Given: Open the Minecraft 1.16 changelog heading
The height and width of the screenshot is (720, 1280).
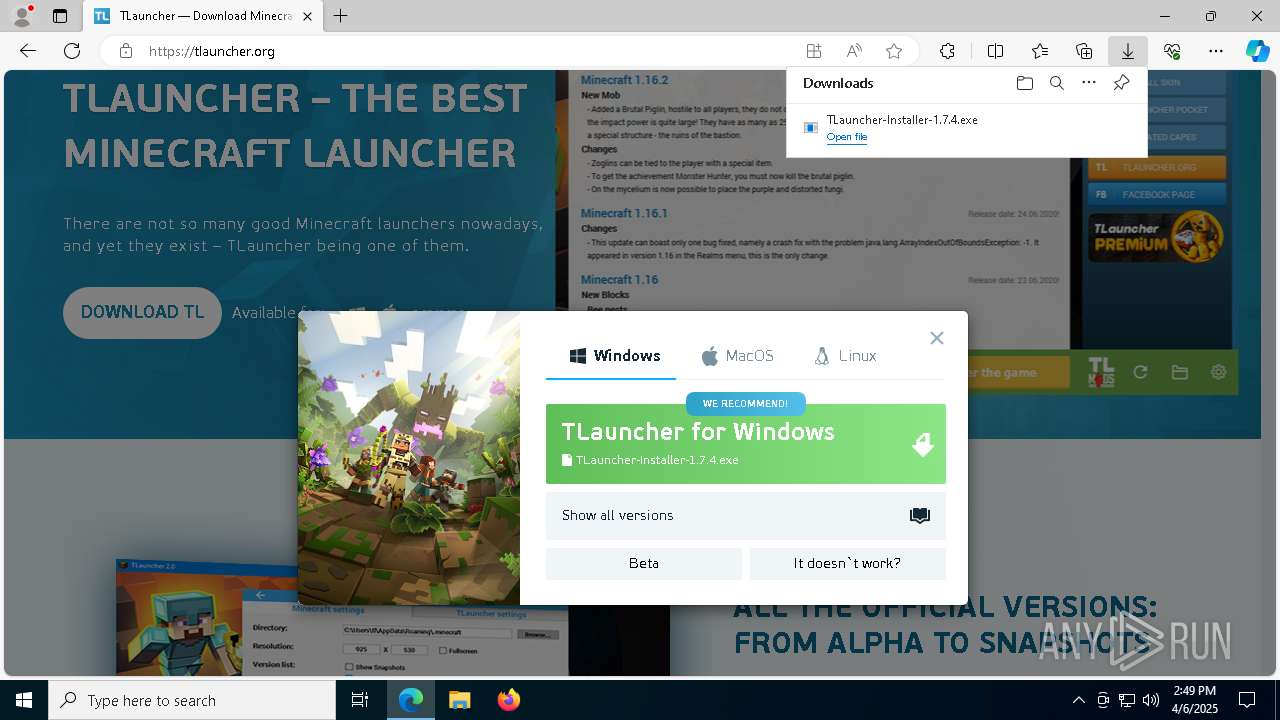Looking at the screenshot, I should 619,280.
